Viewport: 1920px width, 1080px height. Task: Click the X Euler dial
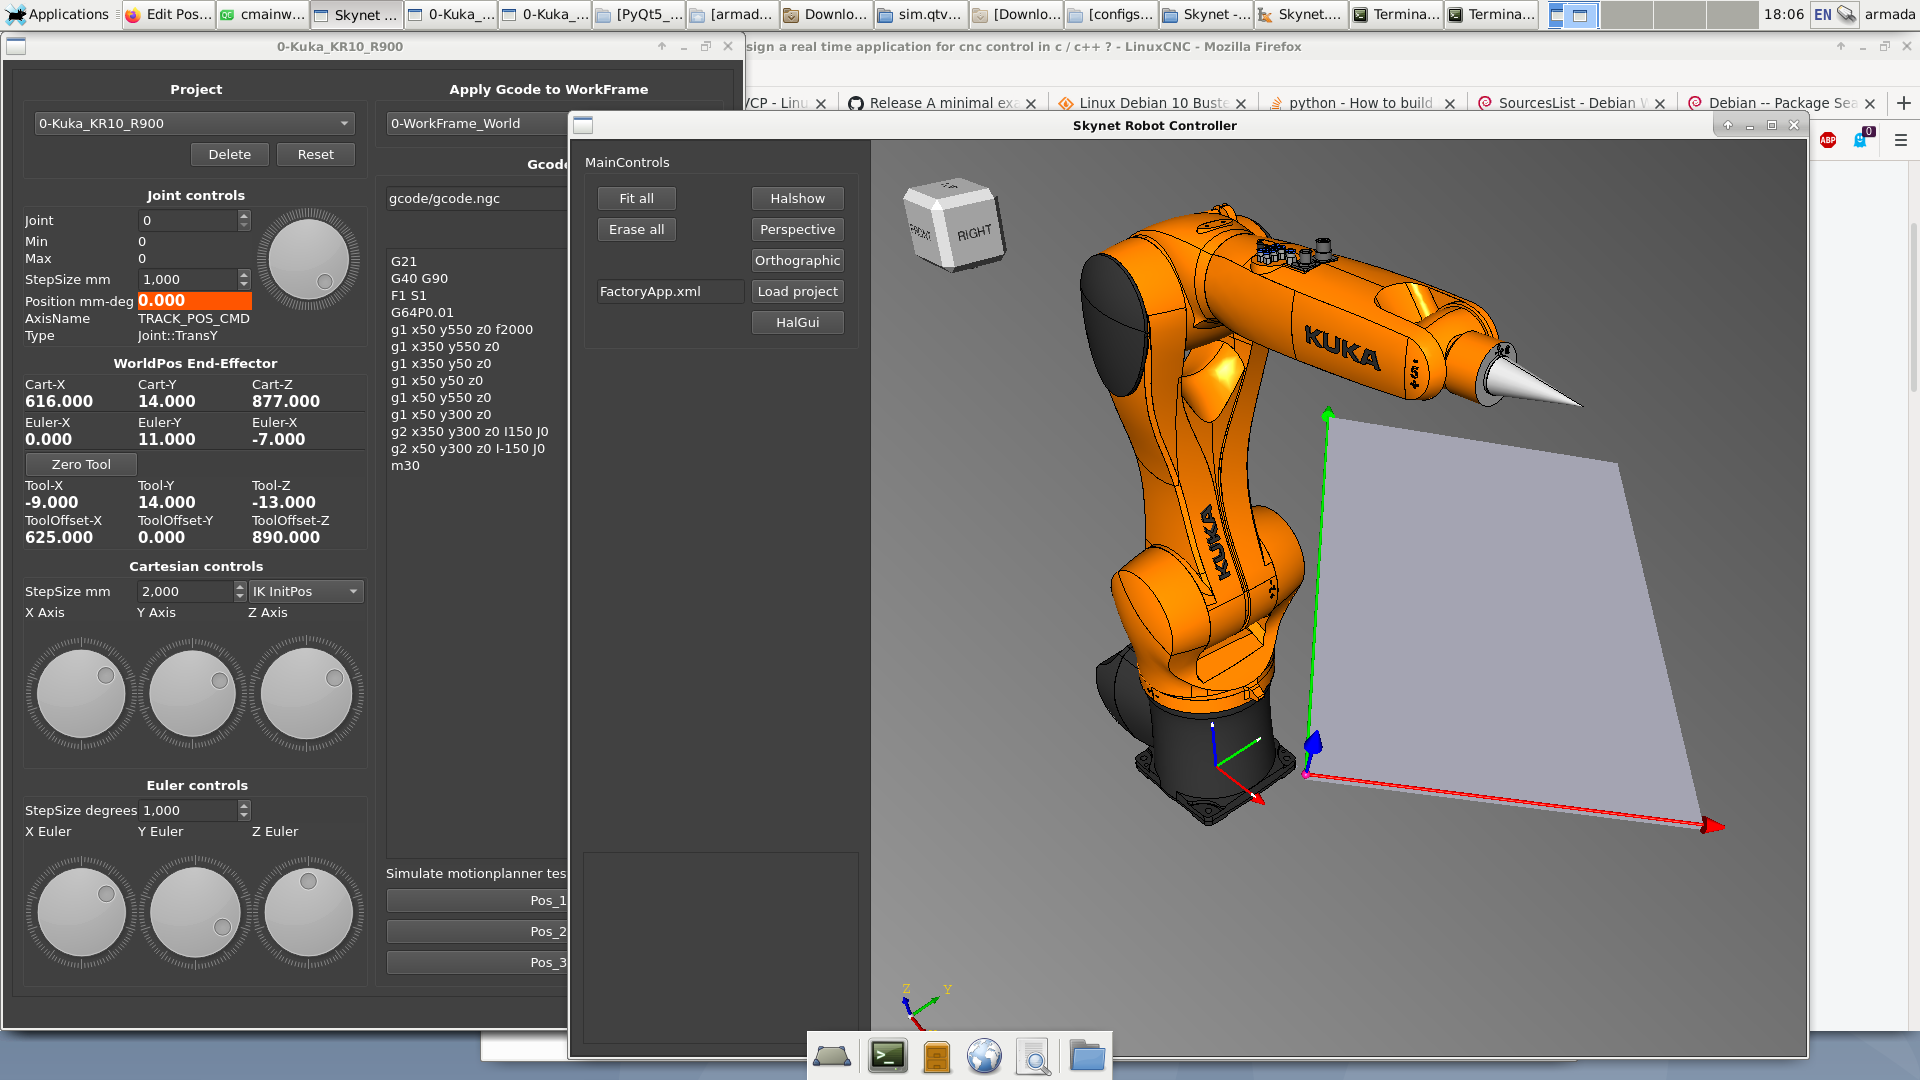click(81, 912)
